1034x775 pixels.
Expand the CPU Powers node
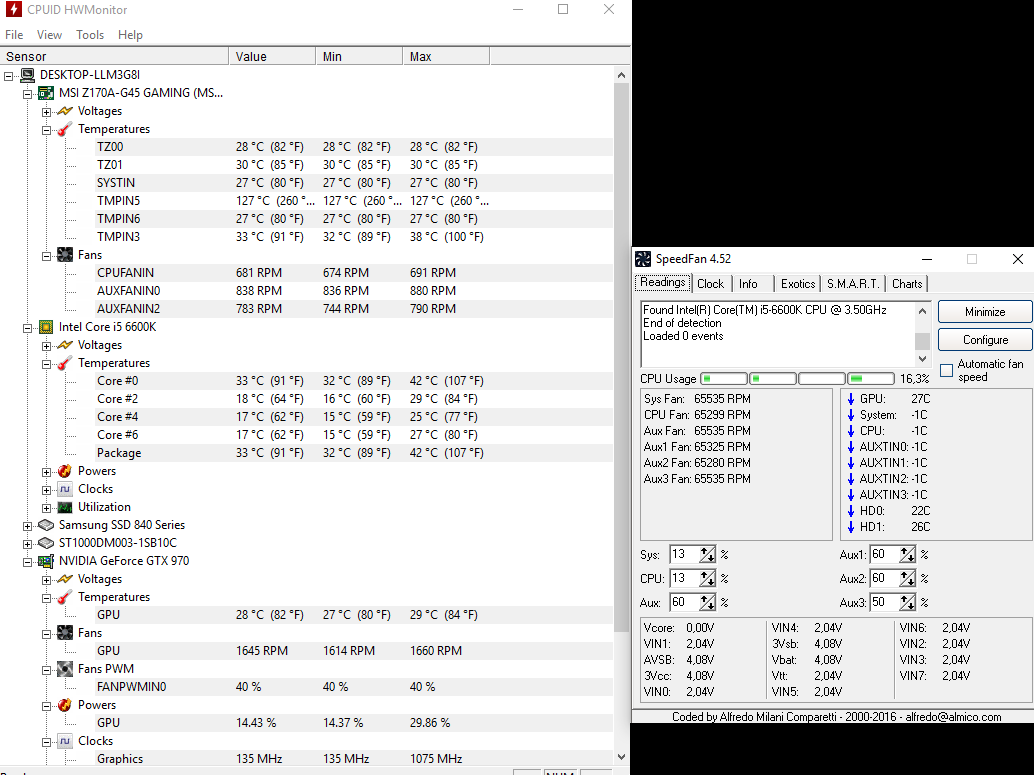[x=46, y=472]
